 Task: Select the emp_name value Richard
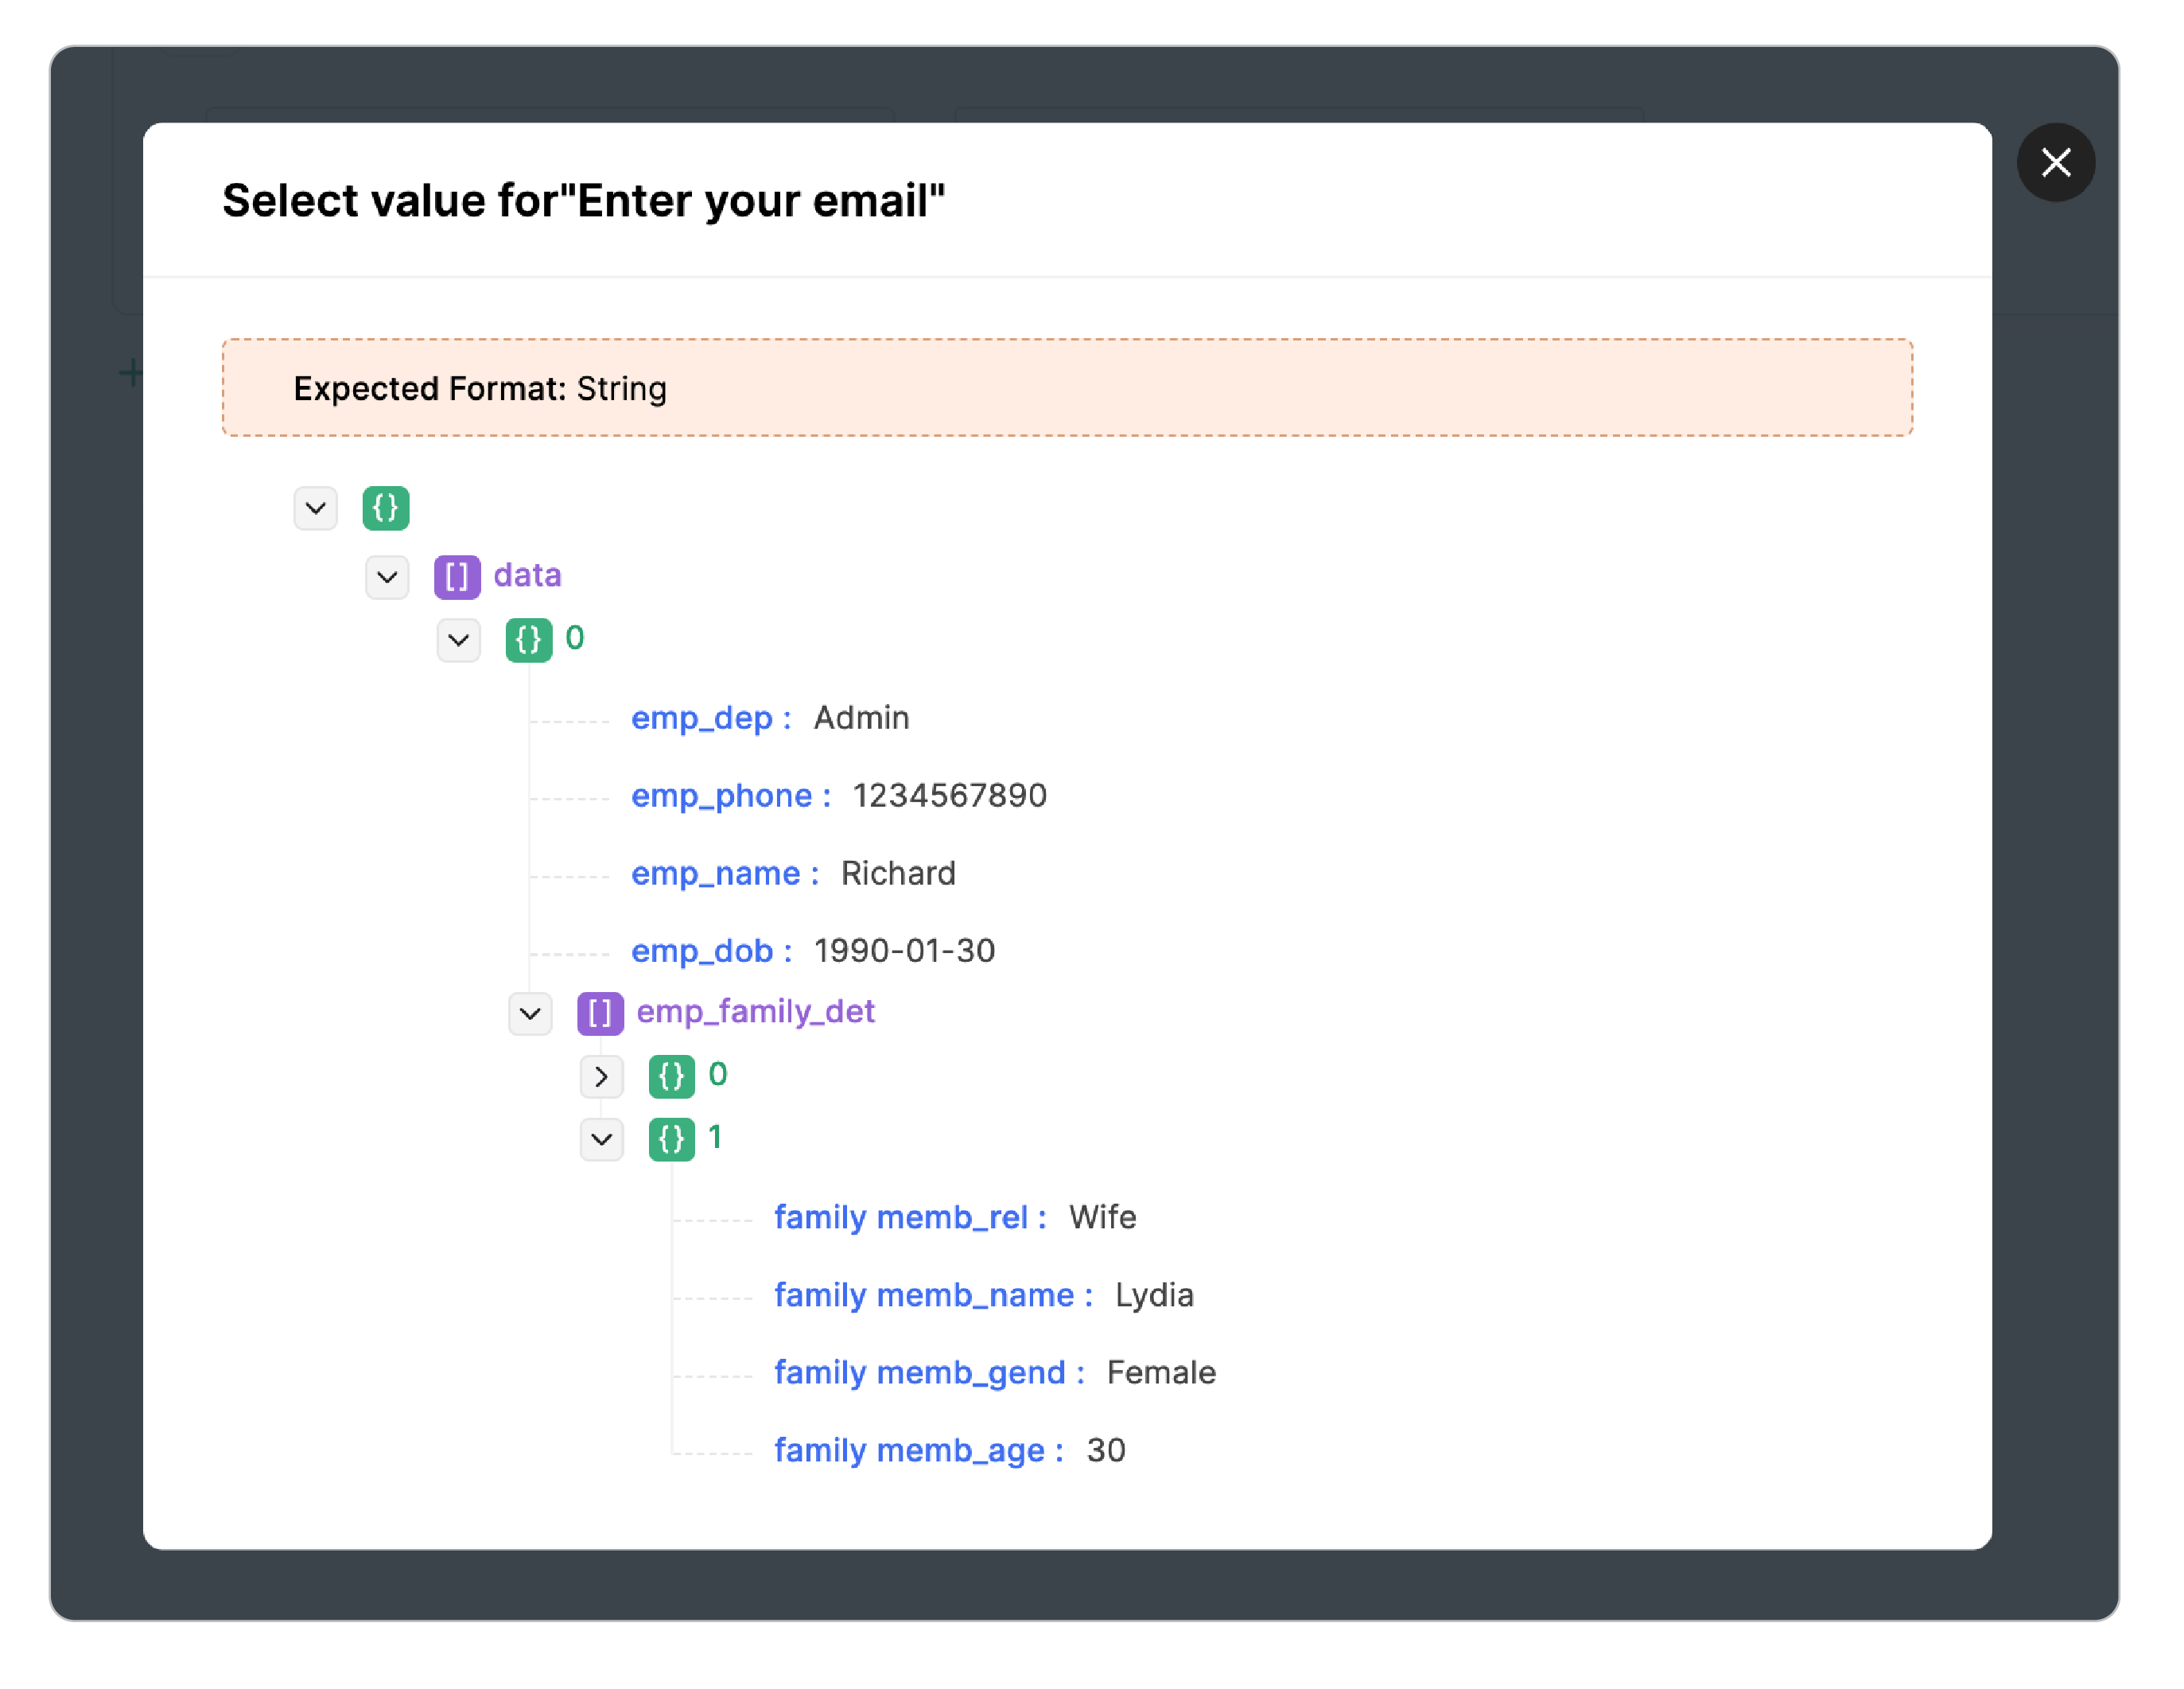897,873
